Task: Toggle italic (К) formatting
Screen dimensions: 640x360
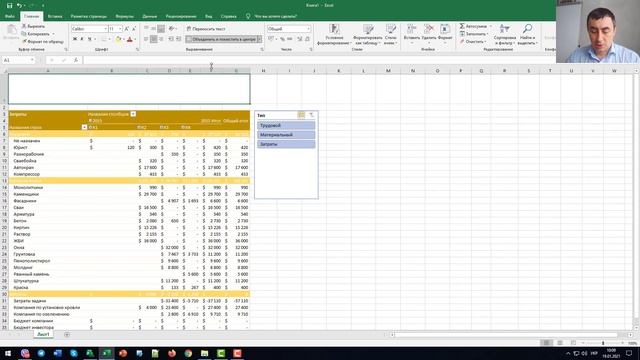Action: click(82, 39)
